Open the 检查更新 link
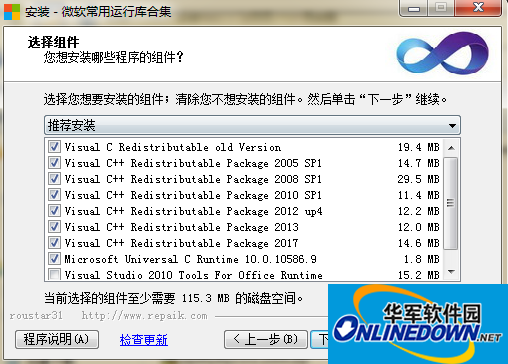 [x=144, y=340]
